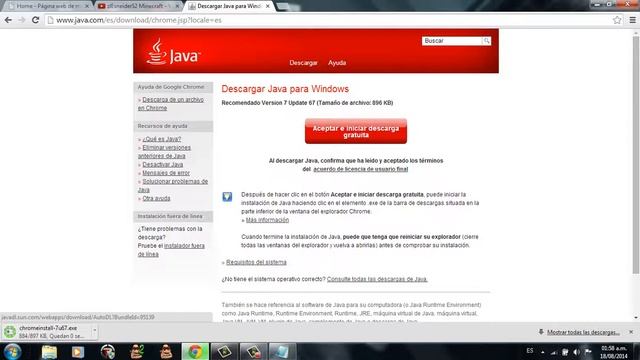Reload the Java download page
640x360 pixels.
coord(36,20)
